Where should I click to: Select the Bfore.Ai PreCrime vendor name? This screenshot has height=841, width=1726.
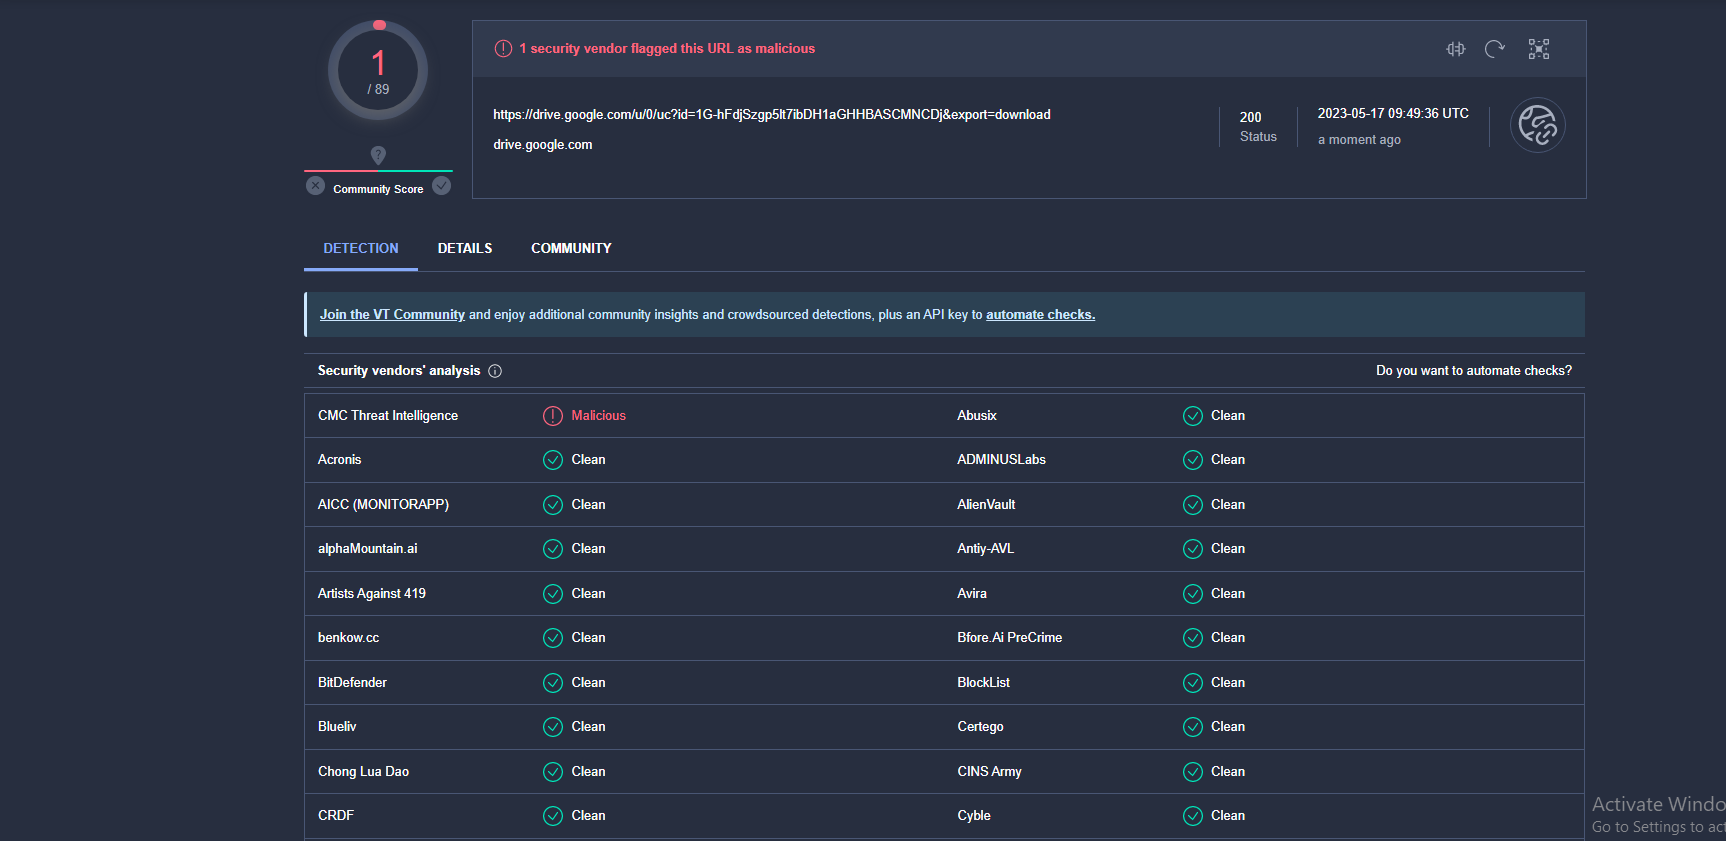pyautogui.click(x=1010, y=638)
